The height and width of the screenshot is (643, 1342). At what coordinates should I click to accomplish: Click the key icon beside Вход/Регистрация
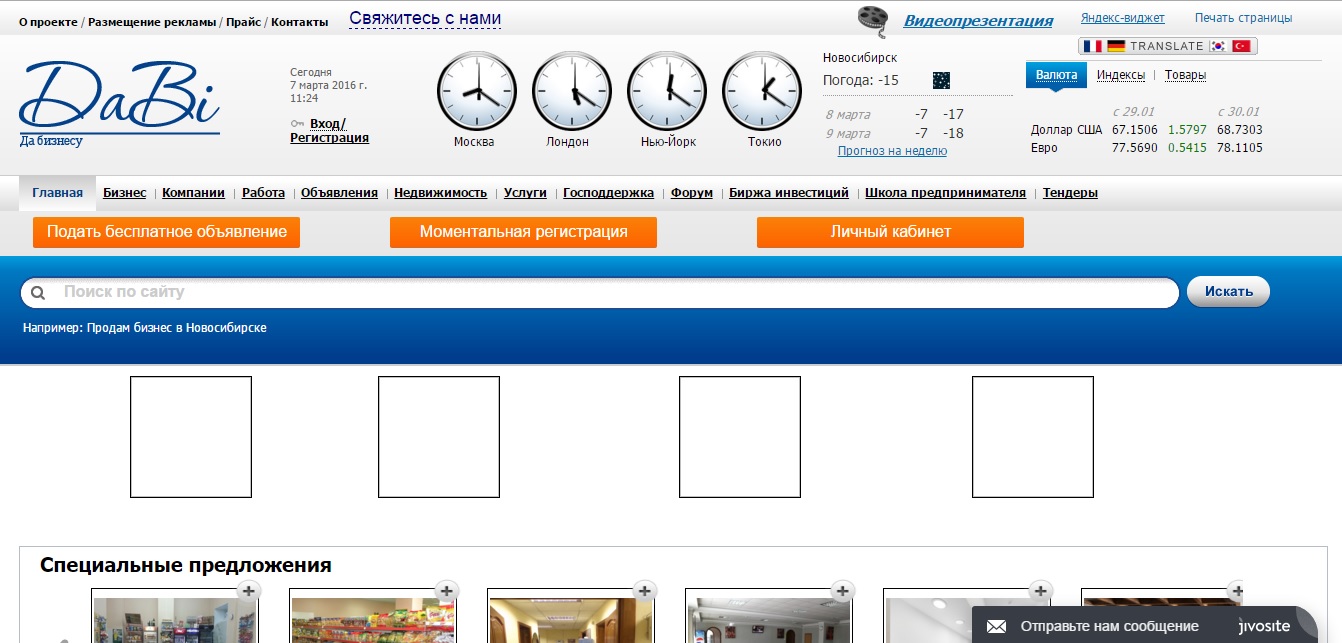[x=297, y=123]
